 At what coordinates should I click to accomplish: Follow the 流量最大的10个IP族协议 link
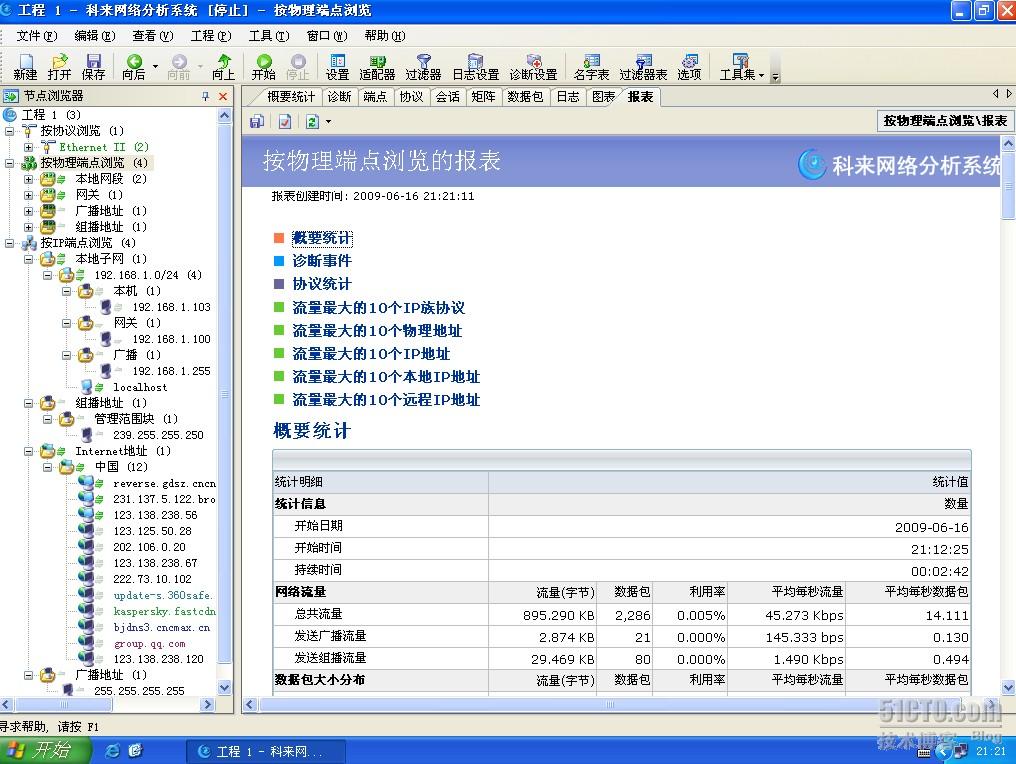[378, 307]
